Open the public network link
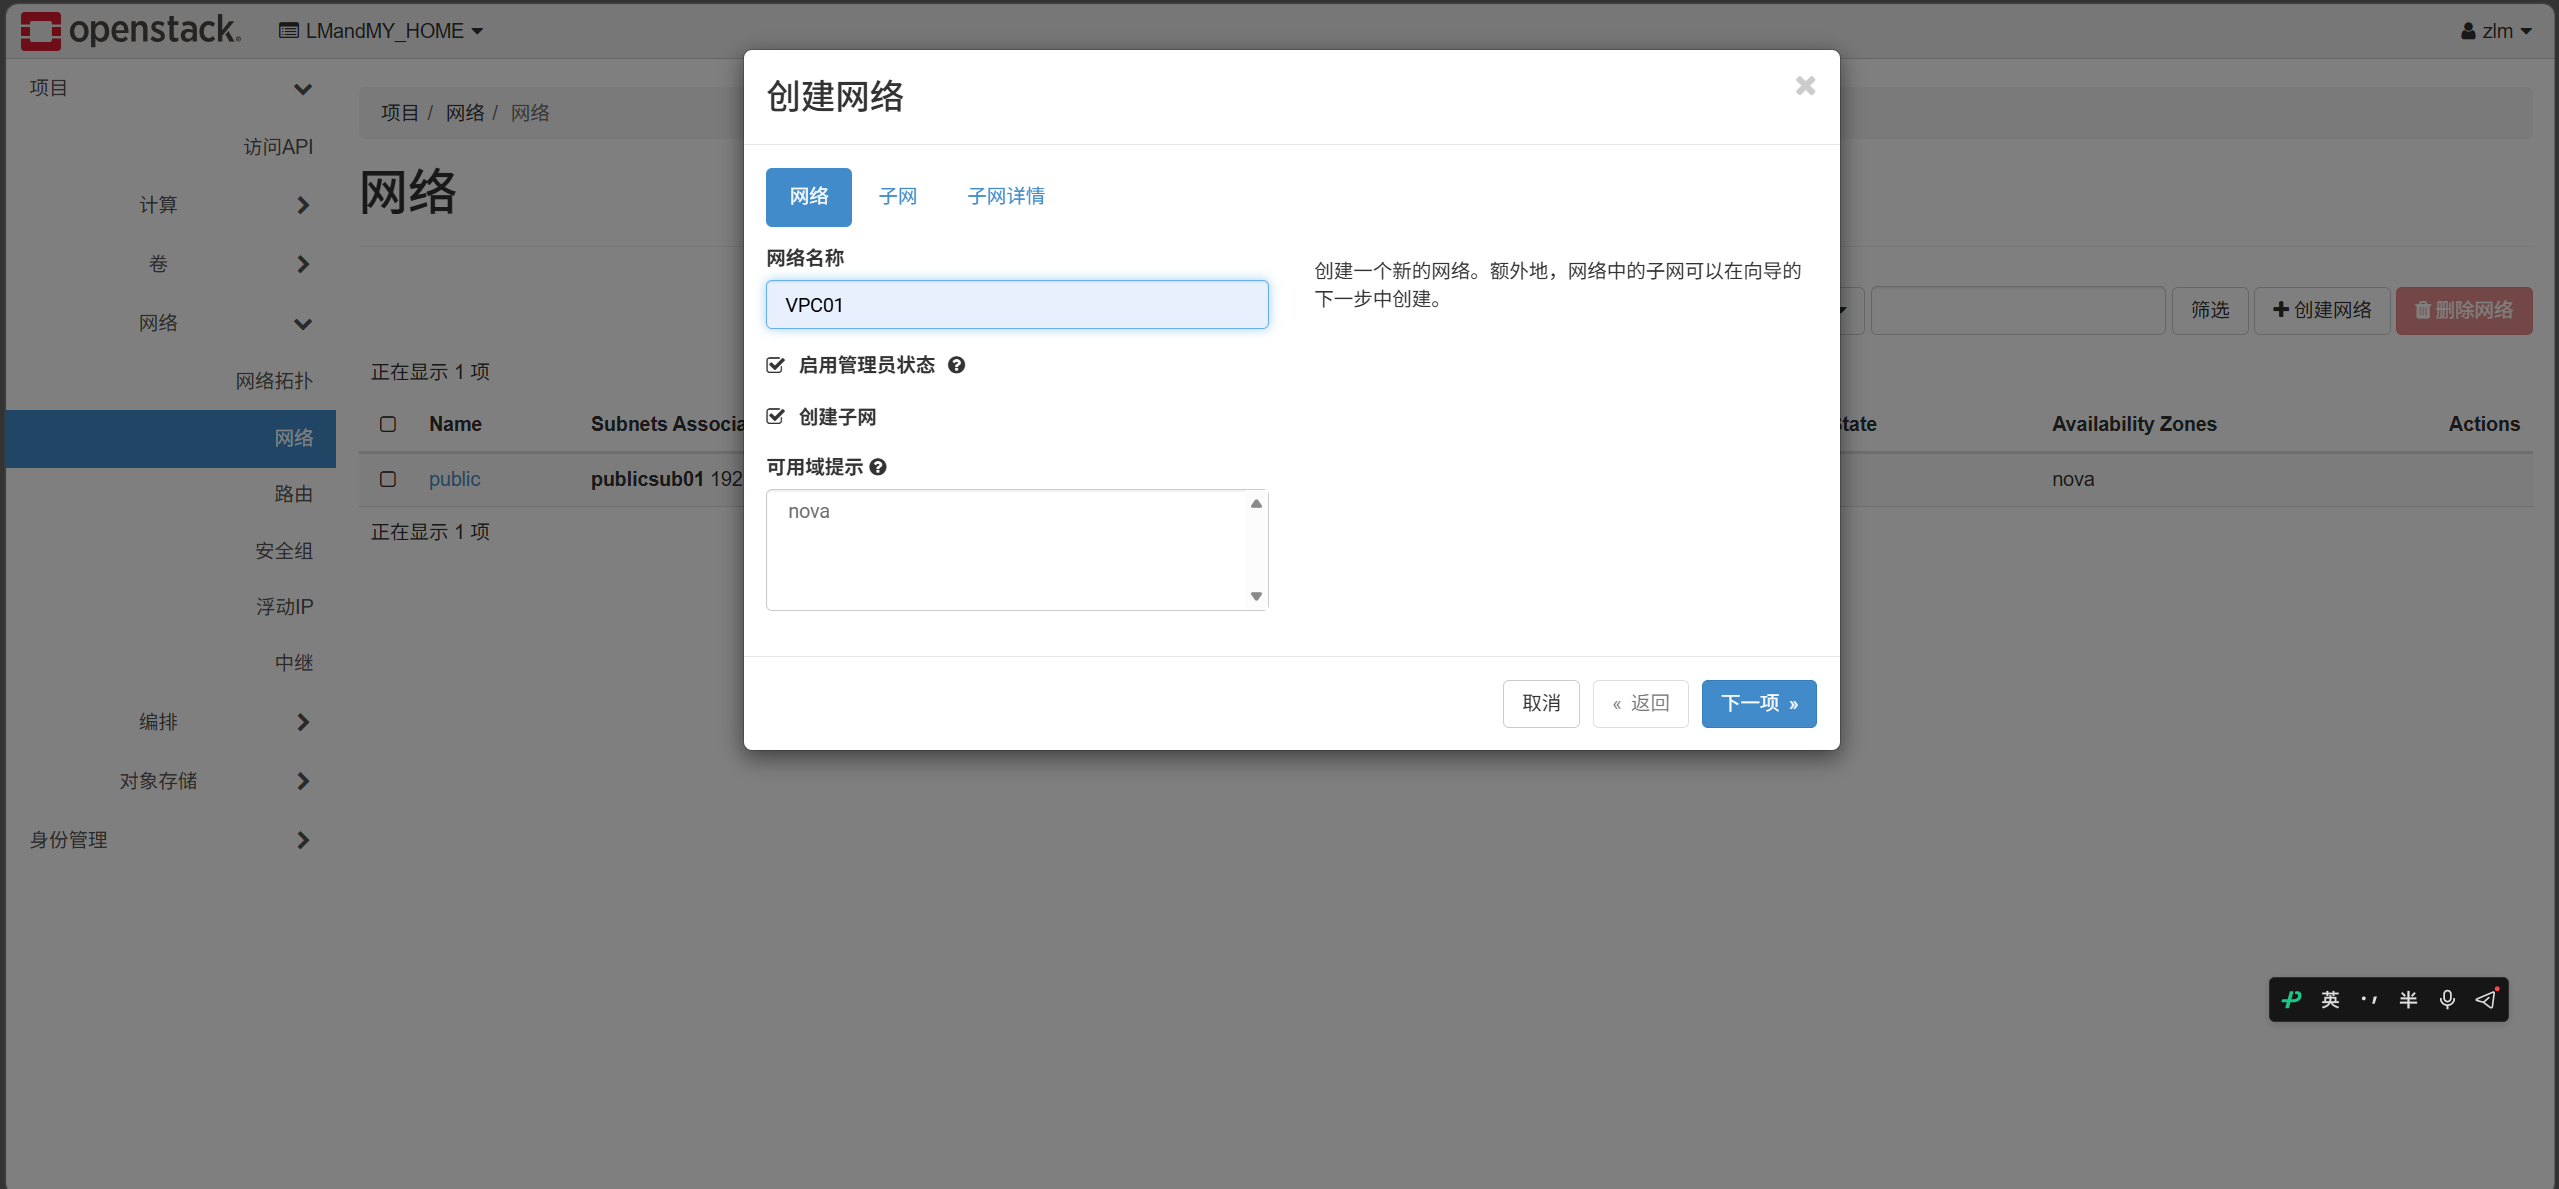 [455, 479]
